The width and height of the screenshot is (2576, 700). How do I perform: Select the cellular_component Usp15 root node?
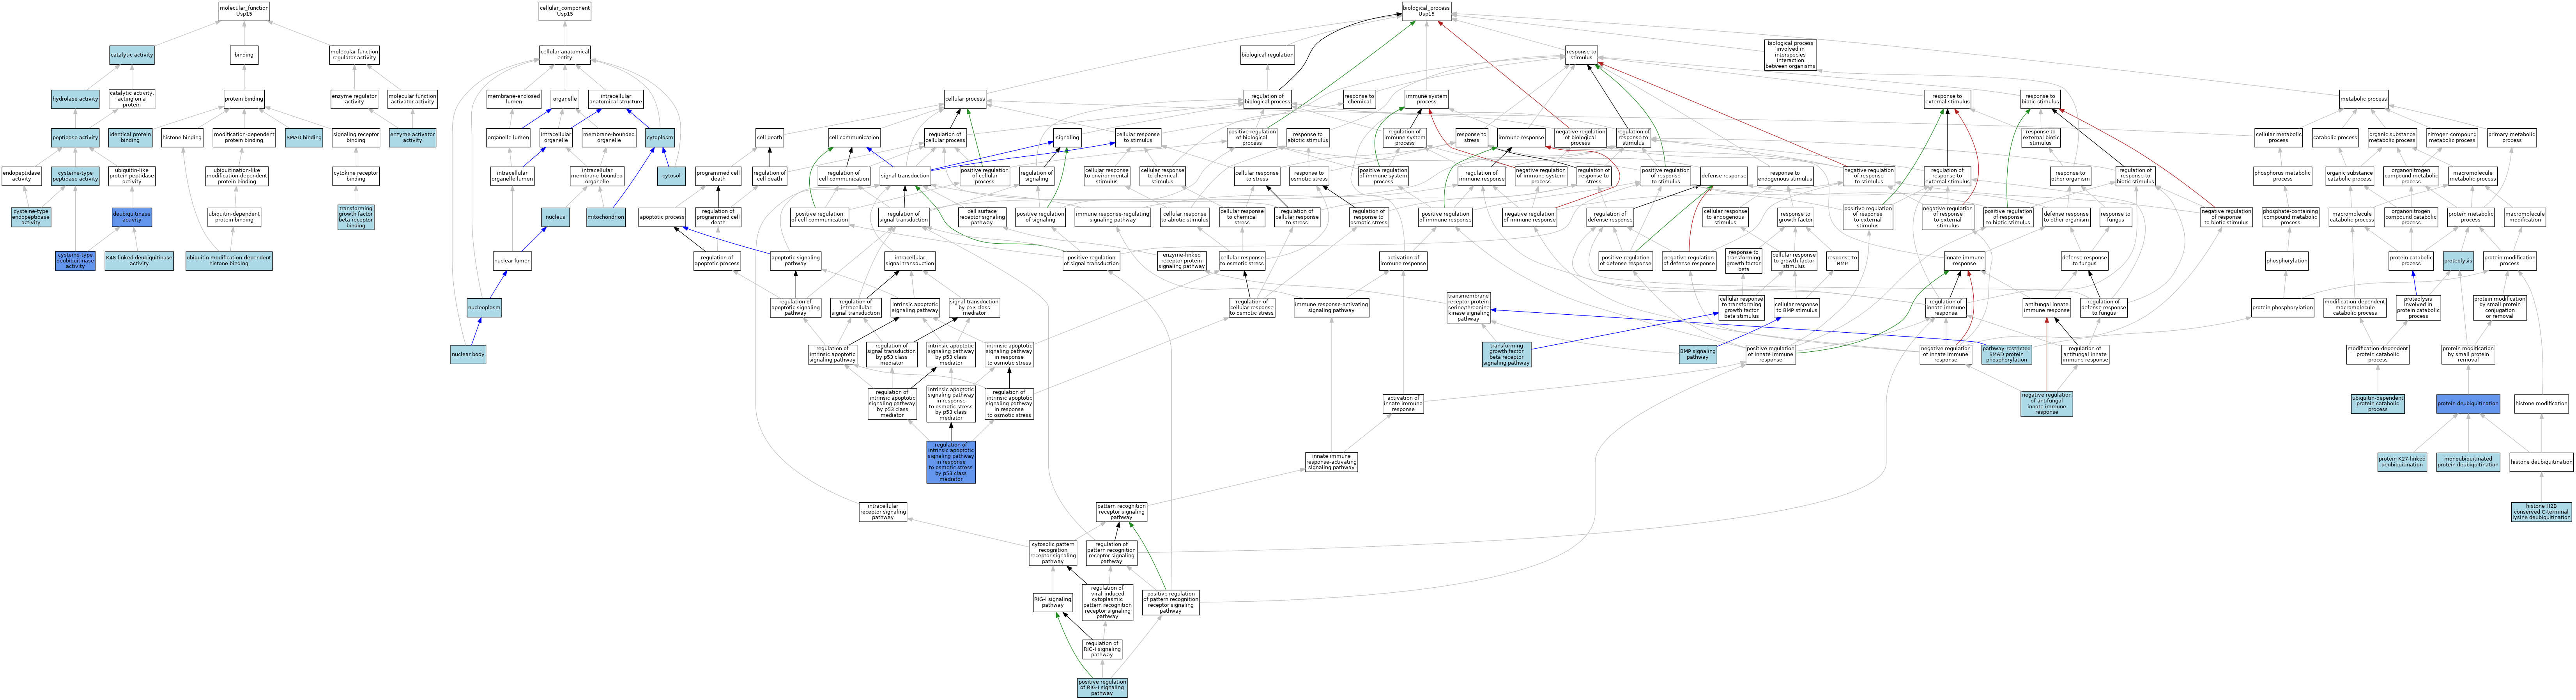pyautogui.click(x=564, y=11)
